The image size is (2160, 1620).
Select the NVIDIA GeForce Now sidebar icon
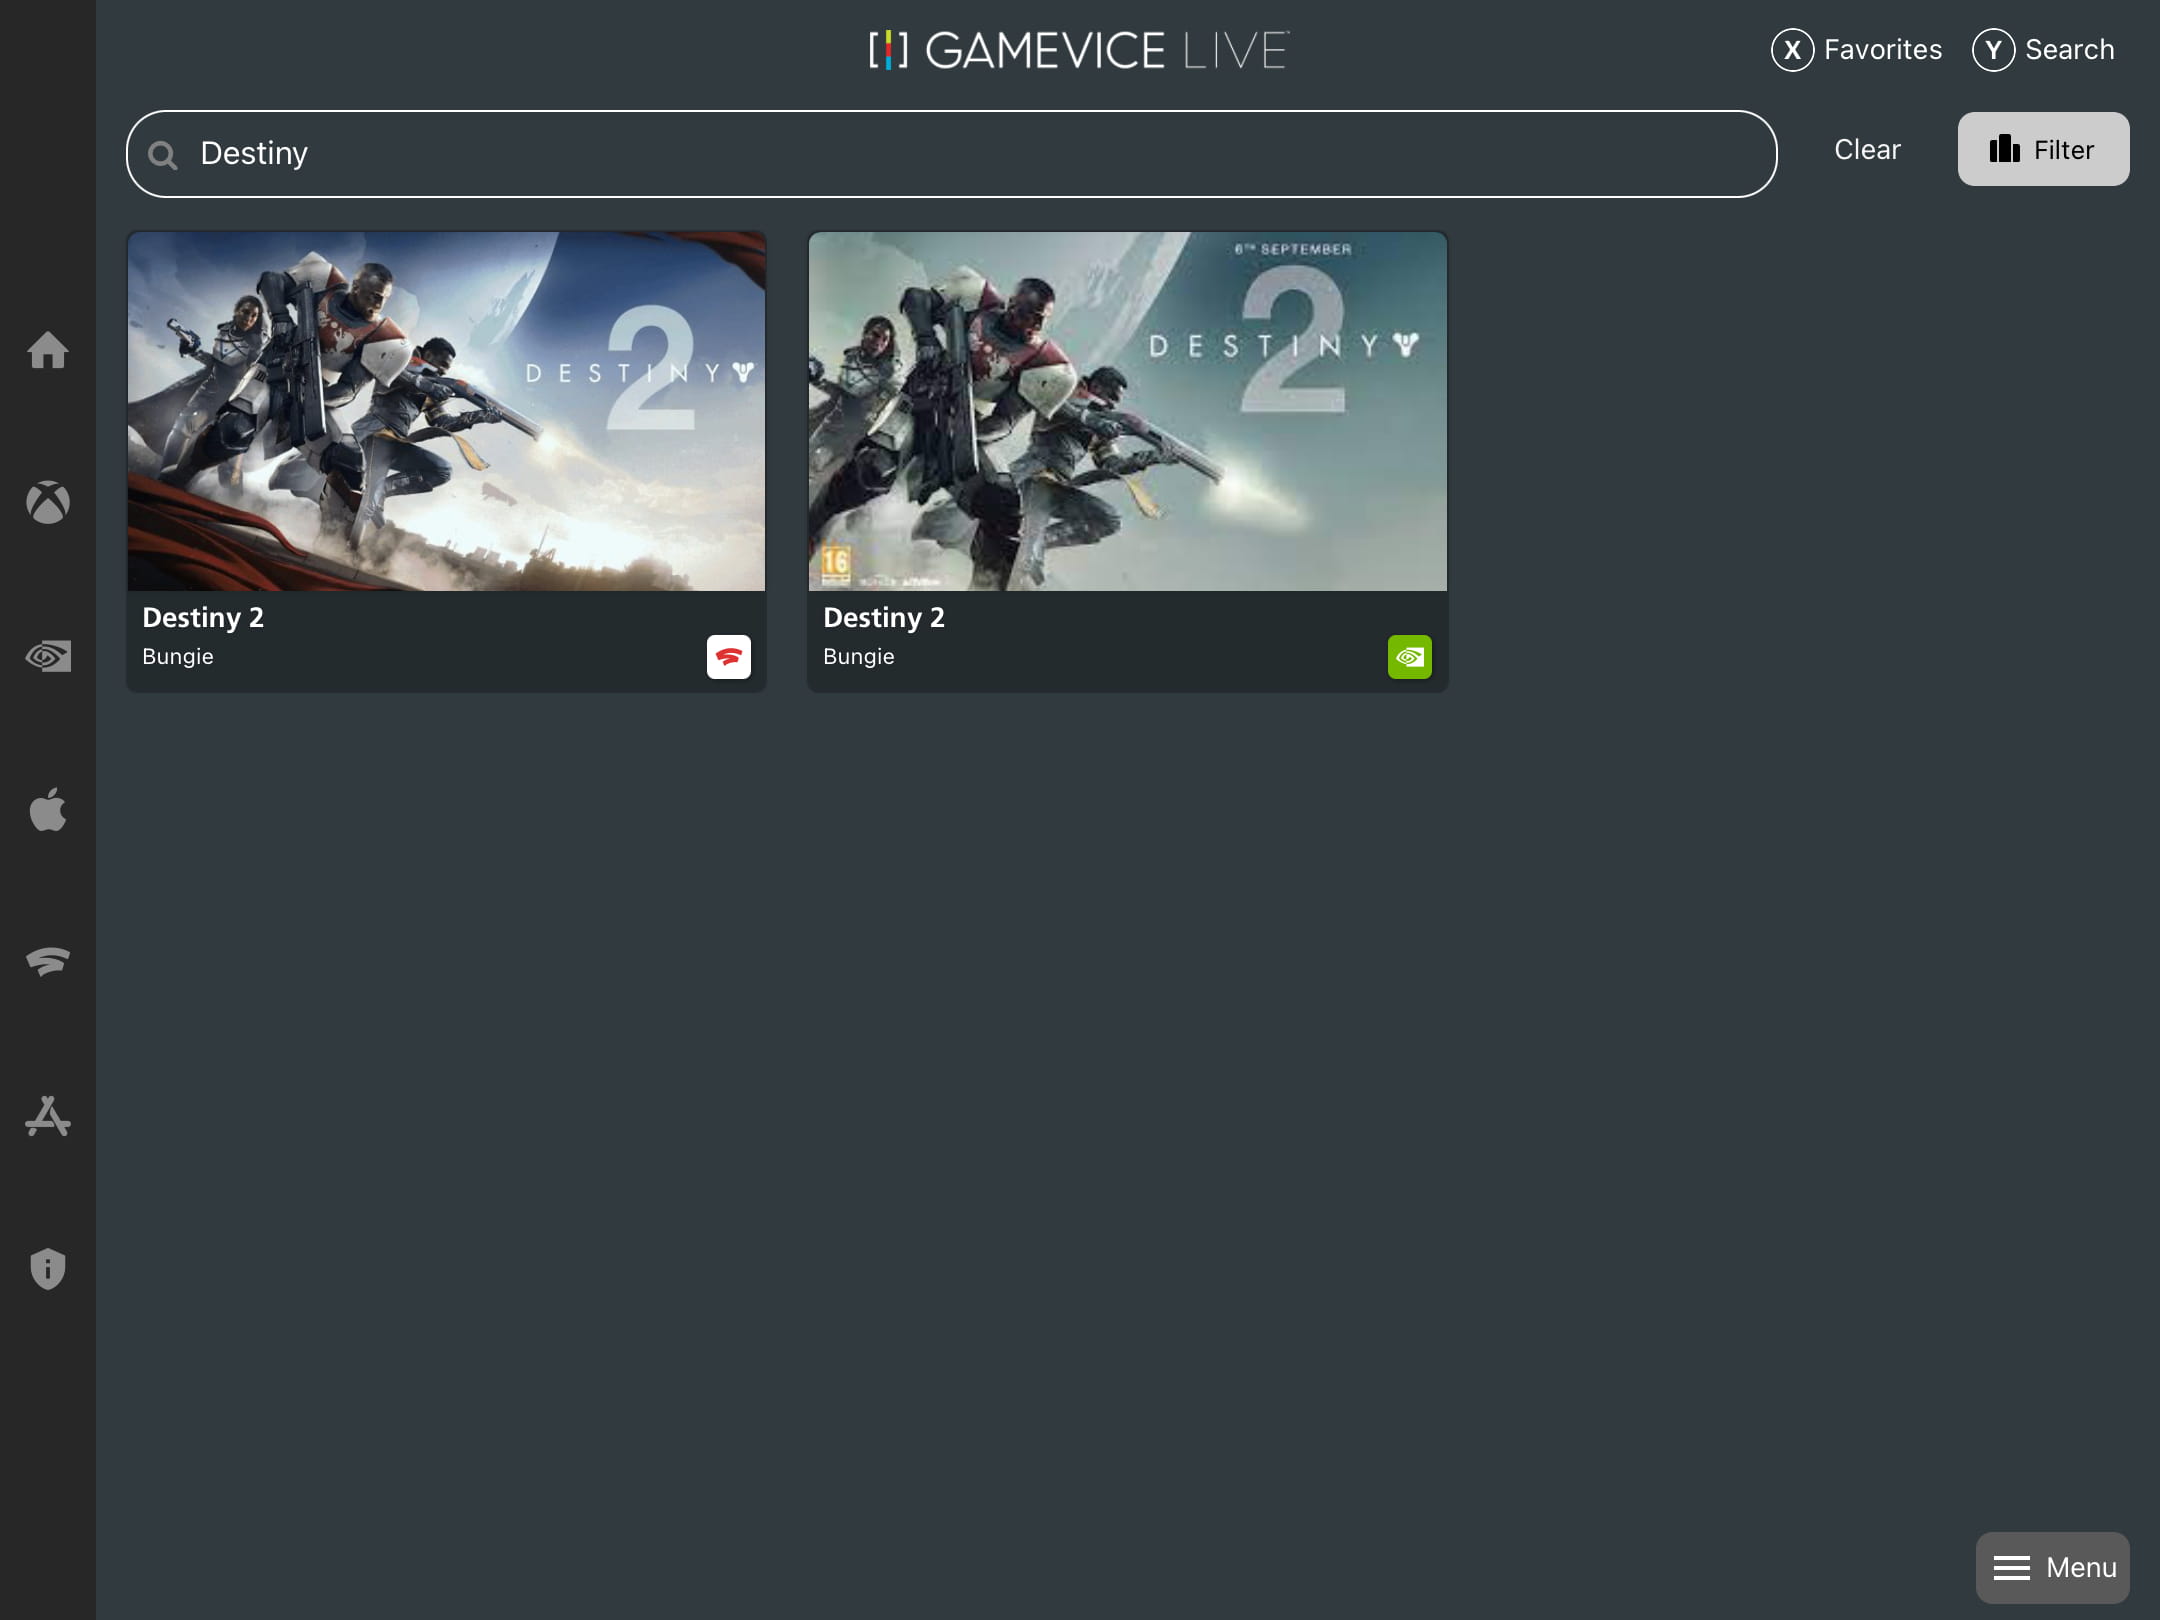[47, 656]
